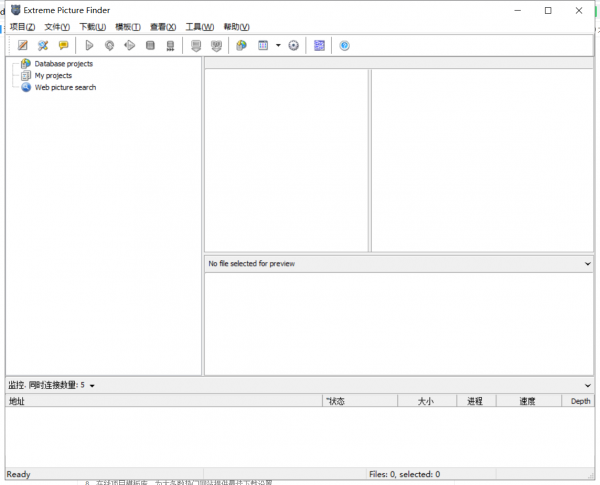Sort by 速度 column header
The height and width of the screenshot is (485, 600).
point(528,401)
